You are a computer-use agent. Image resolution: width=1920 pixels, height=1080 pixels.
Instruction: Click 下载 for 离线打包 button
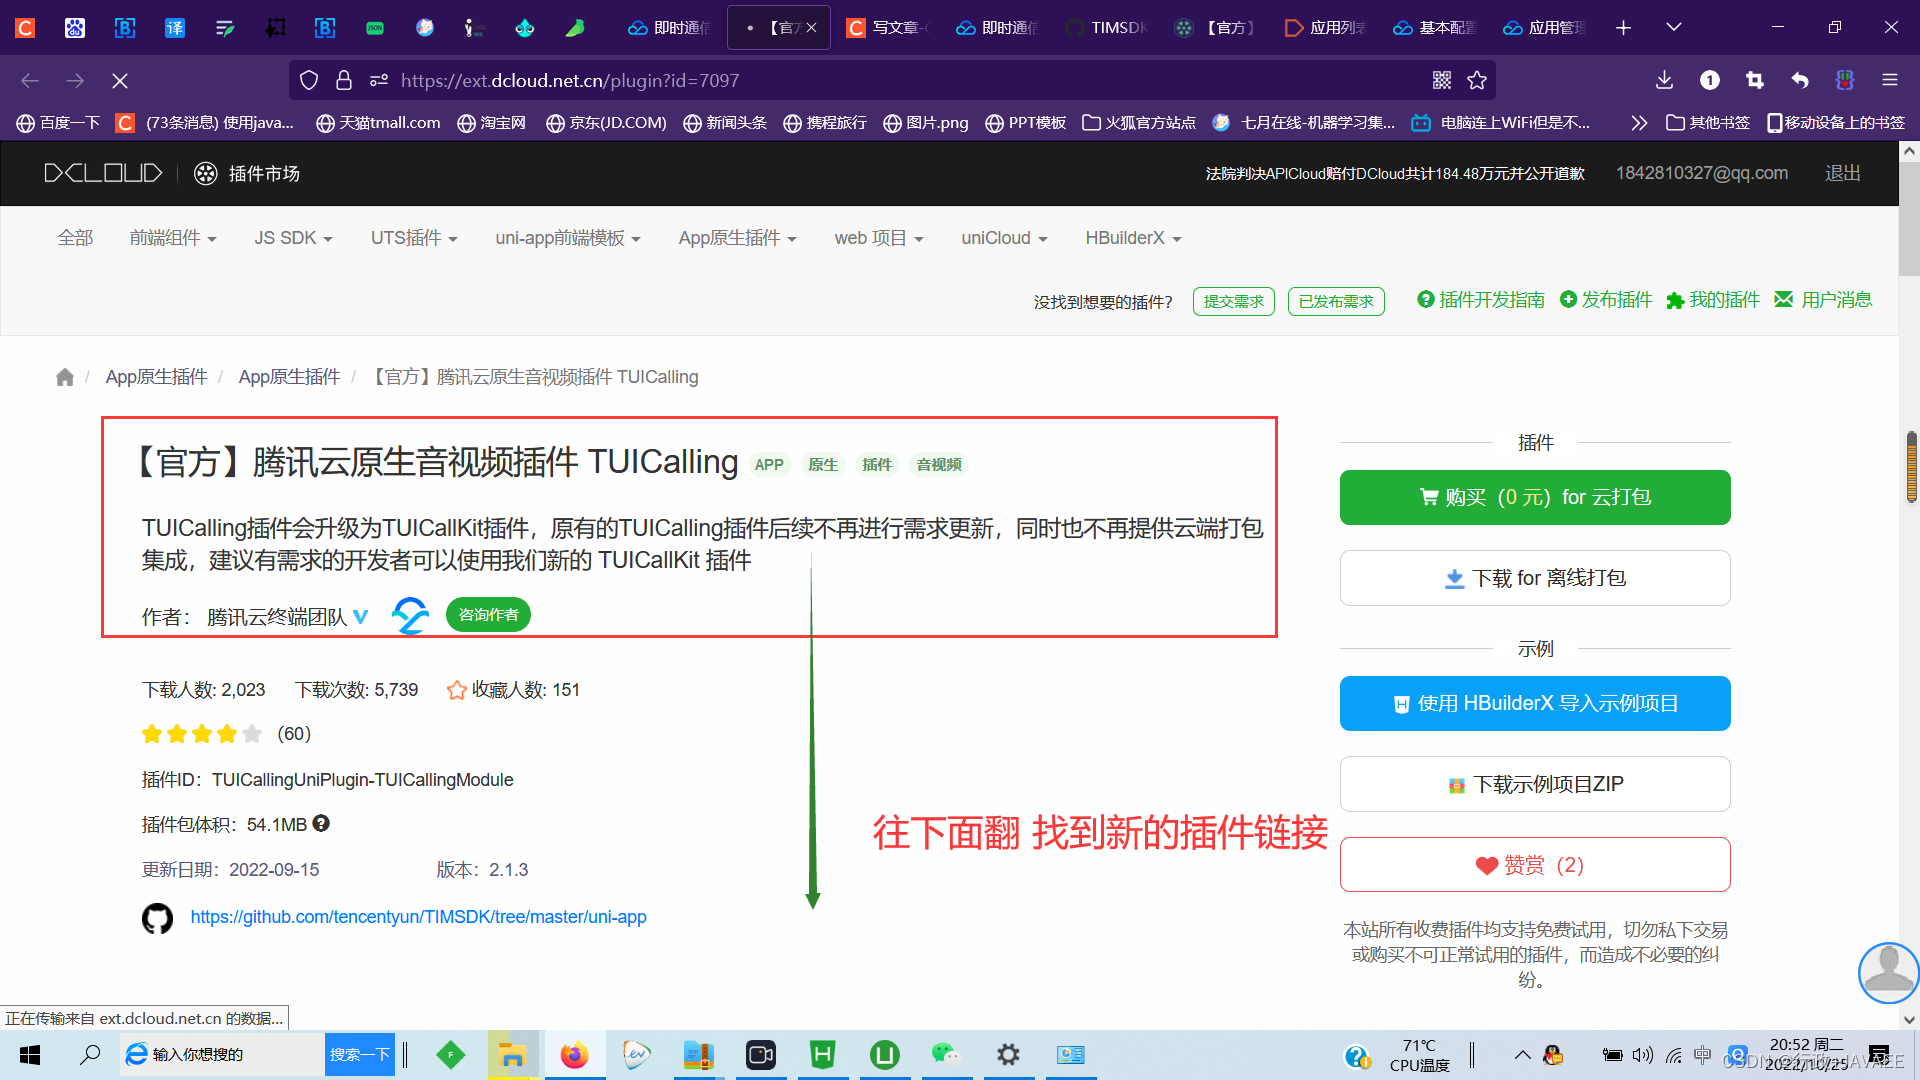point(1535,578)
